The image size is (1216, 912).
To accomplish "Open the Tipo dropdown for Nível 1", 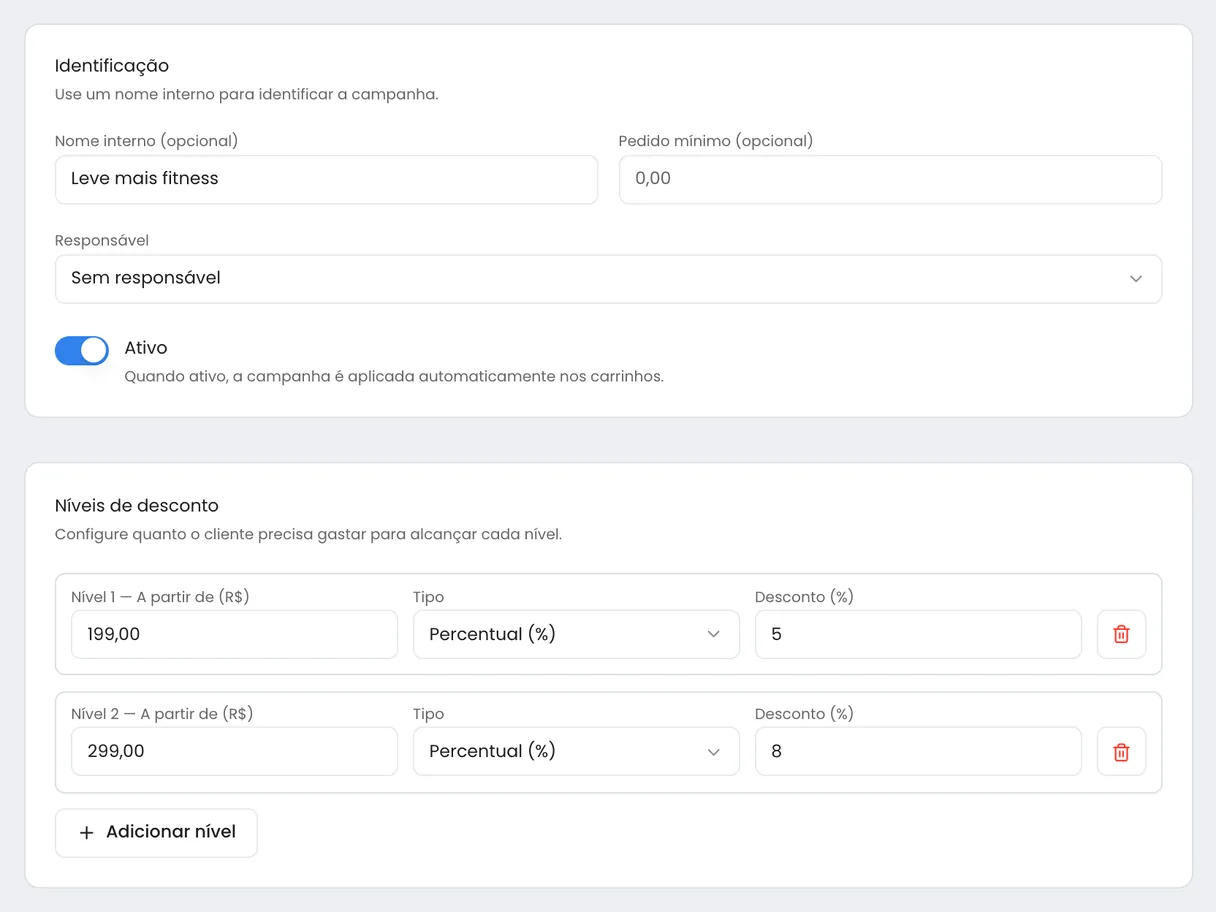I will pos(576,634).
